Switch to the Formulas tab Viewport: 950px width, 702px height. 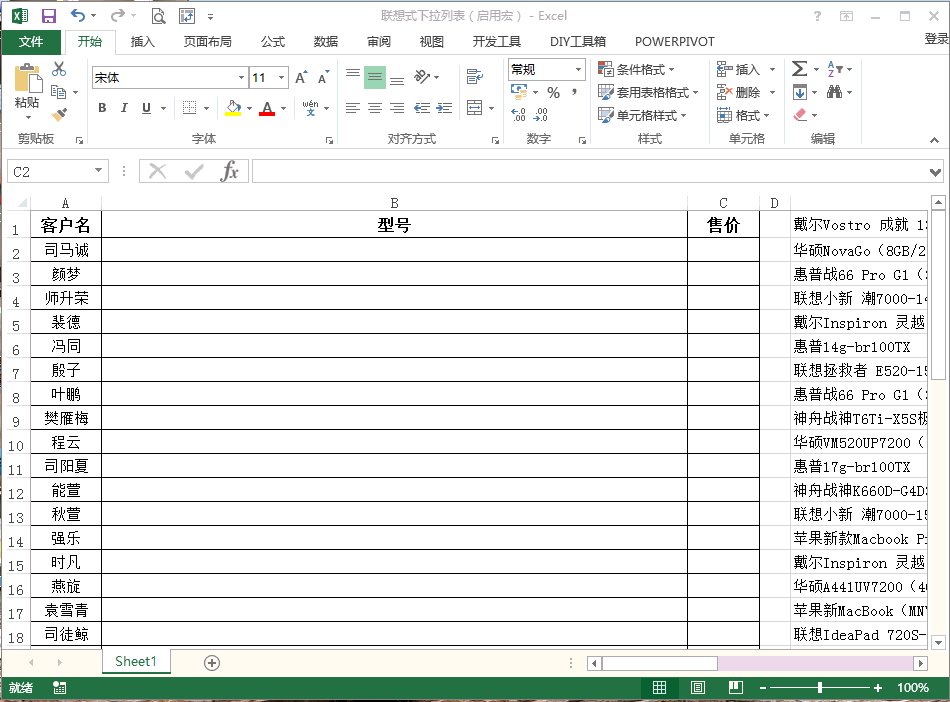coord(273,42)
